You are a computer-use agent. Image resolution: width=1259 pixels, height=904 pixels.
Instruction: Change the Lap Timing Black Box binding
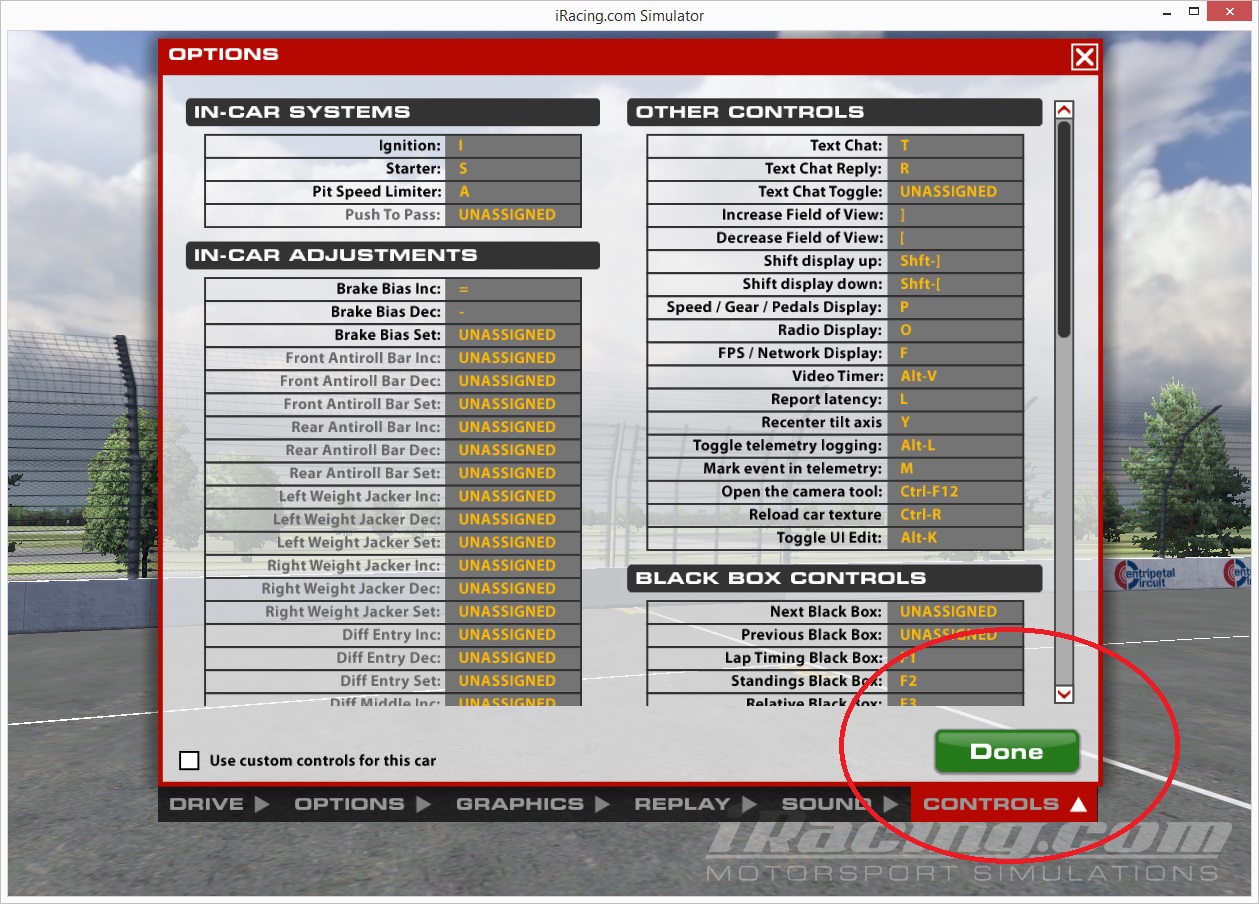[955, 658]
